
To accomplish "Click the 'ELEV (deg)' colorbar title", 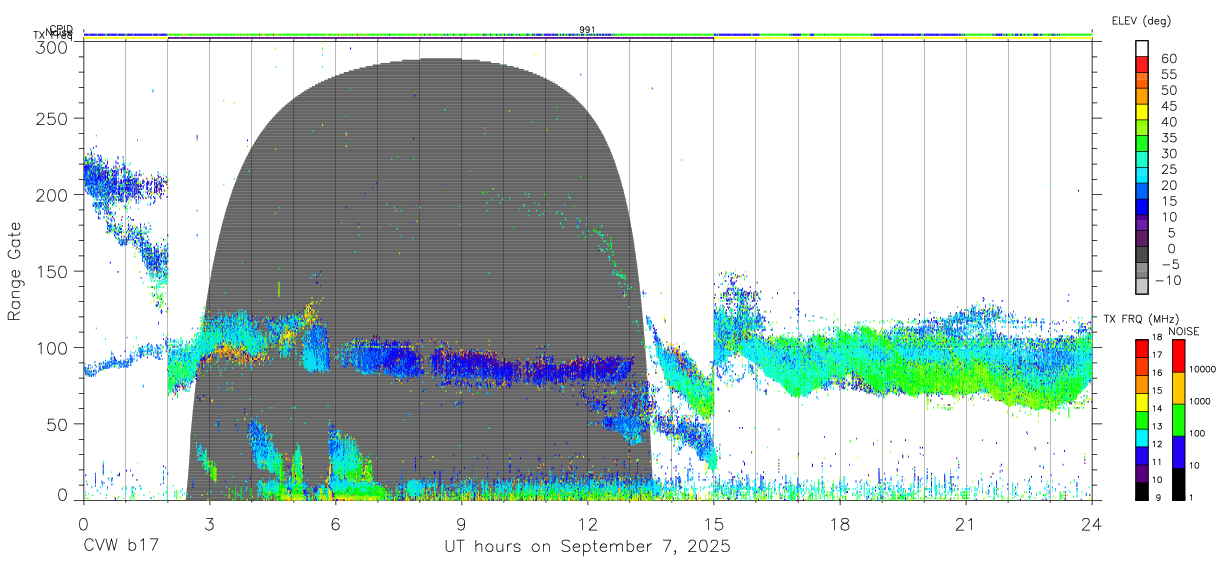I will 1141,20.
